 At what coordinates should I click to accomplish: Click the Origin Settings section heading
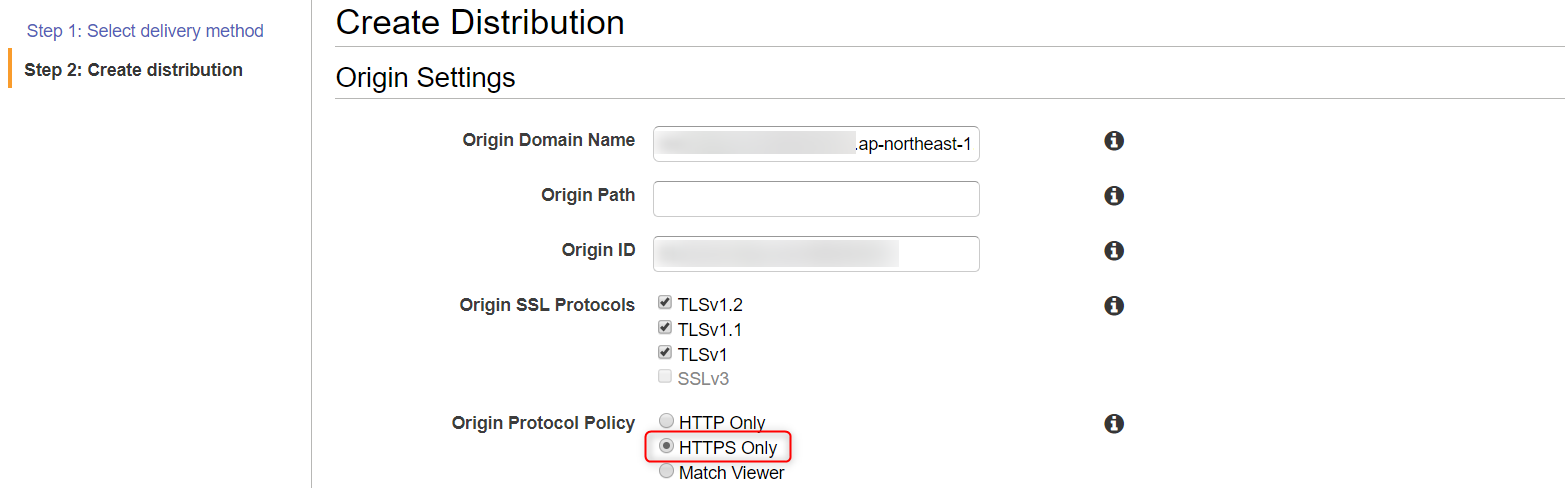(x=426, y=78)
